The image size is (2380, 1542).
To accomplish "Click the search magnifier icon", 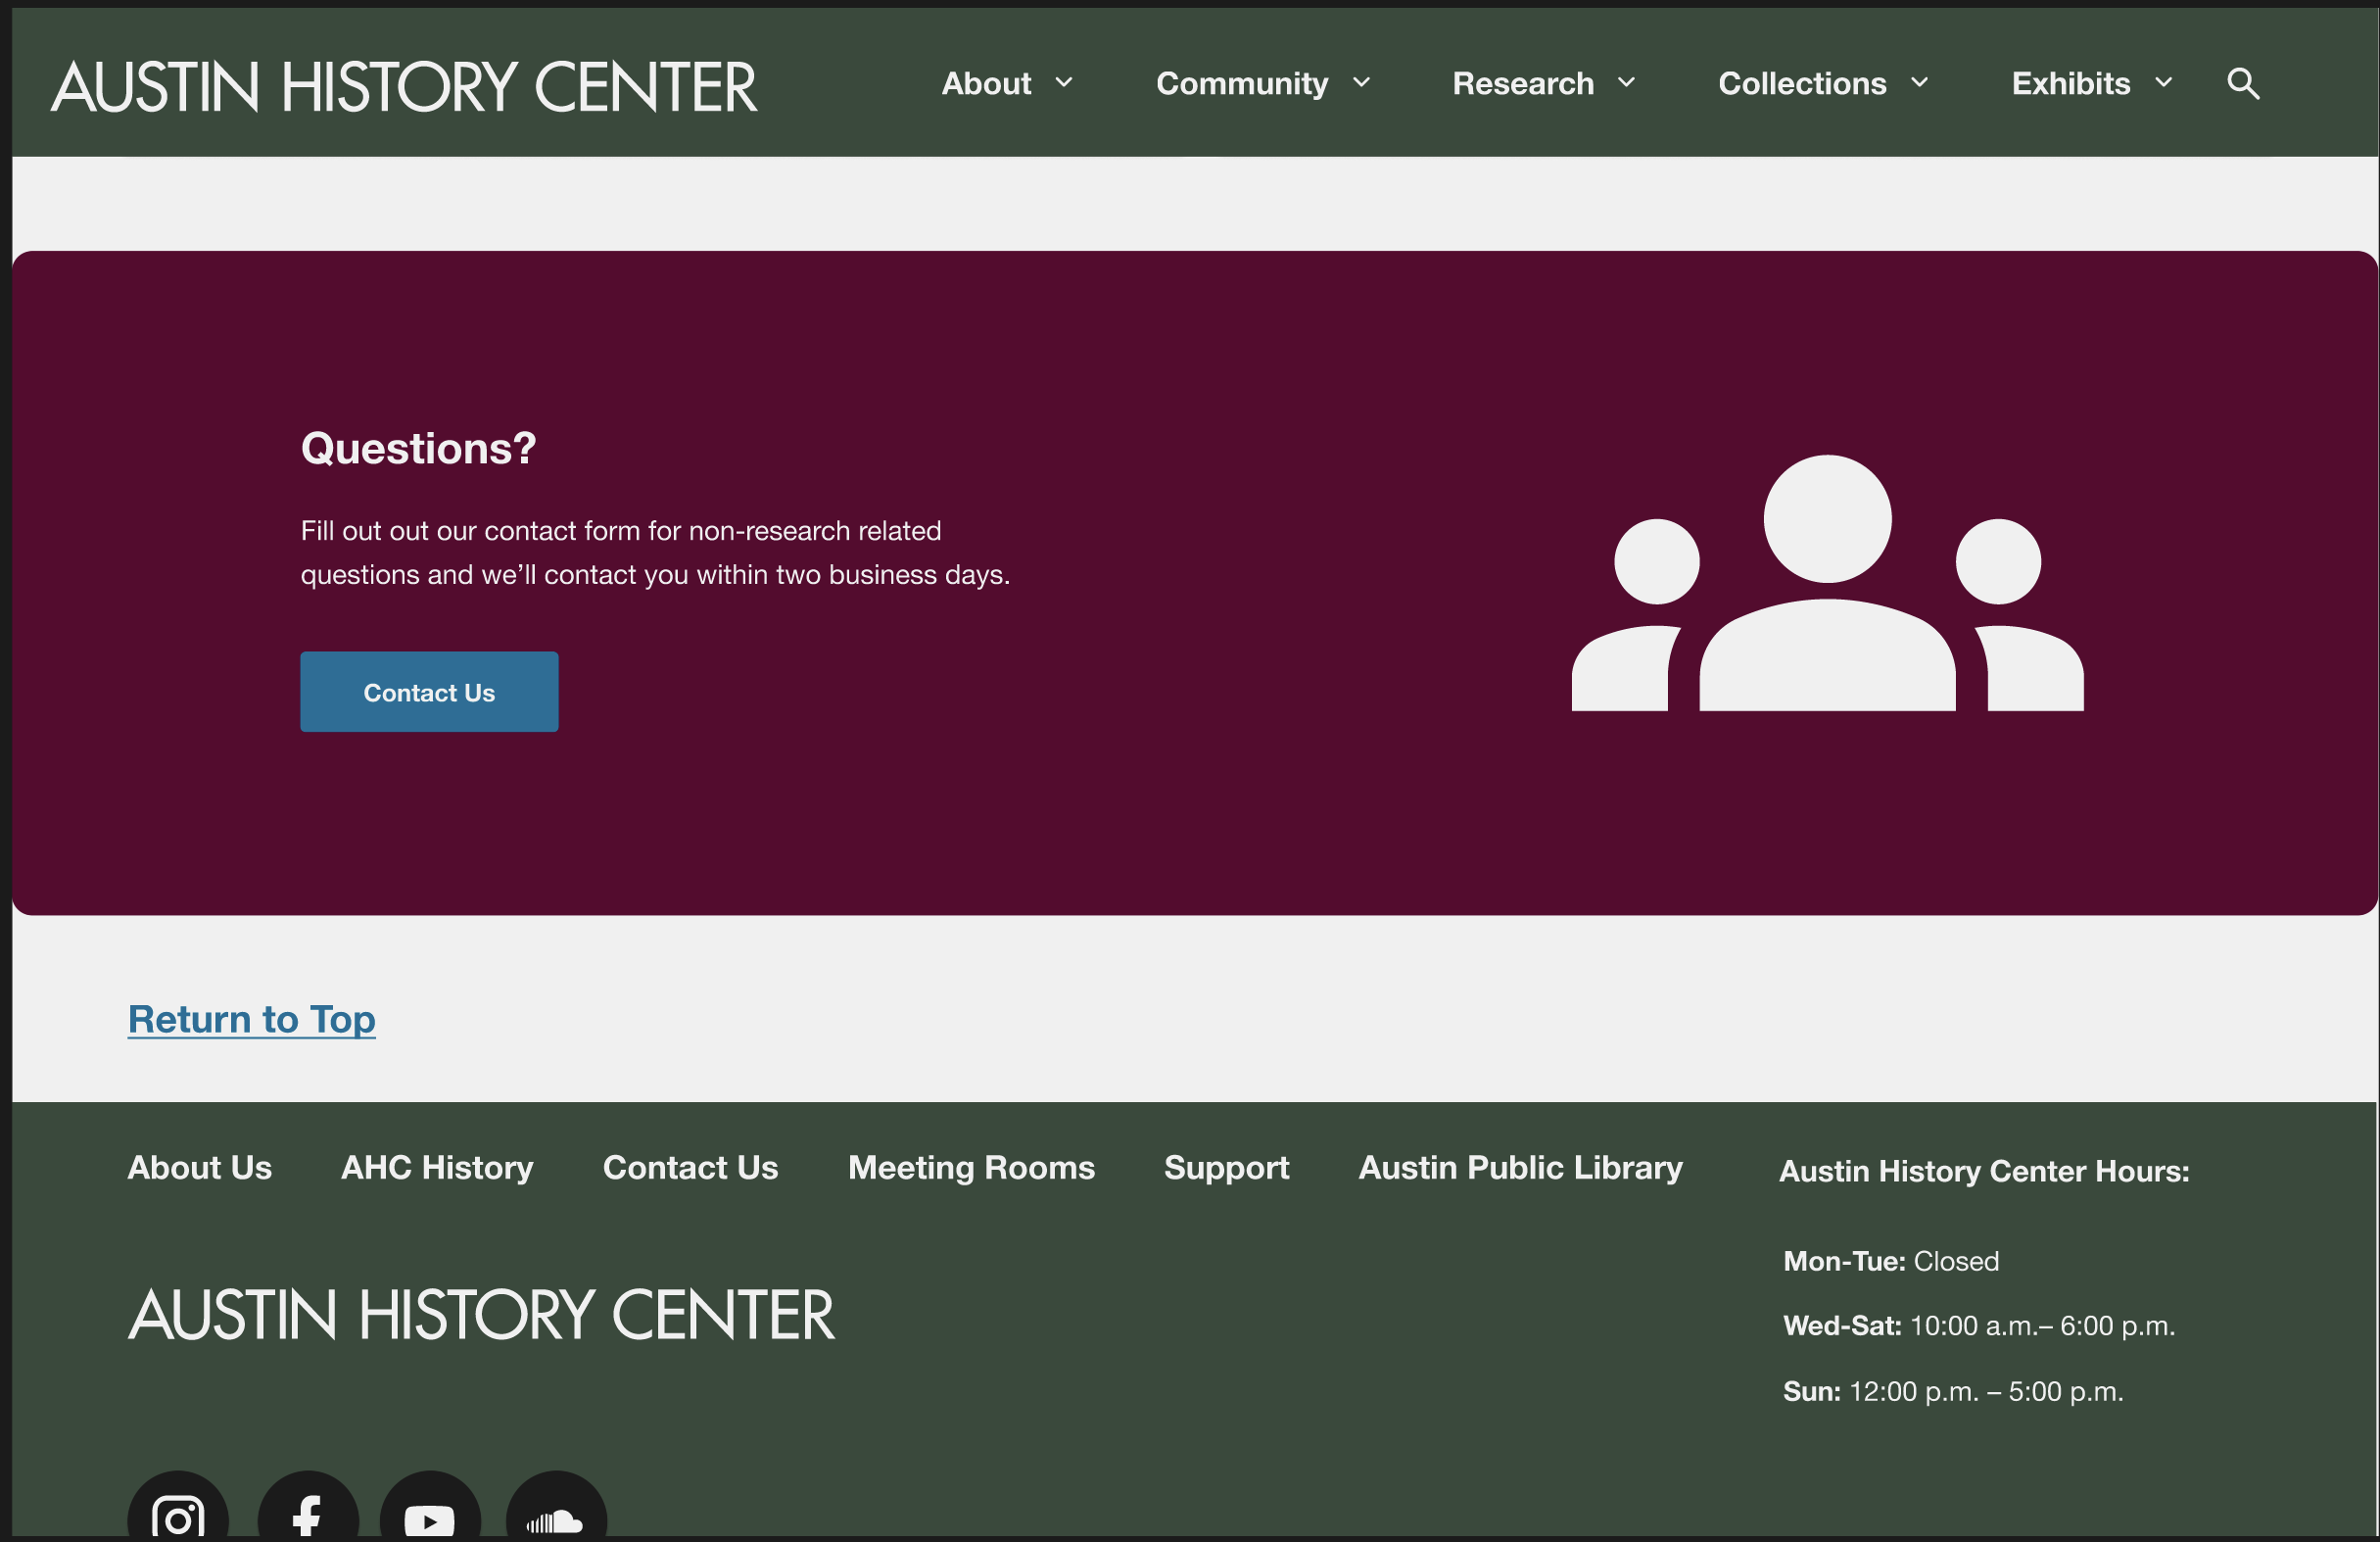I will point(2242,84).
